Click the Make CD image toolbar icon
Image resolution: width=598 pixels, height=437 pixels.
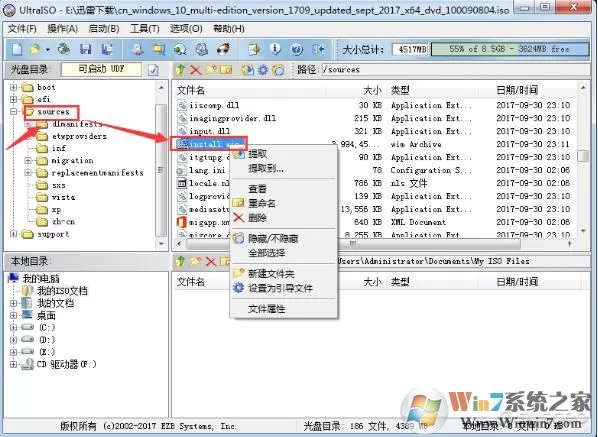click(x=137, y=50)
